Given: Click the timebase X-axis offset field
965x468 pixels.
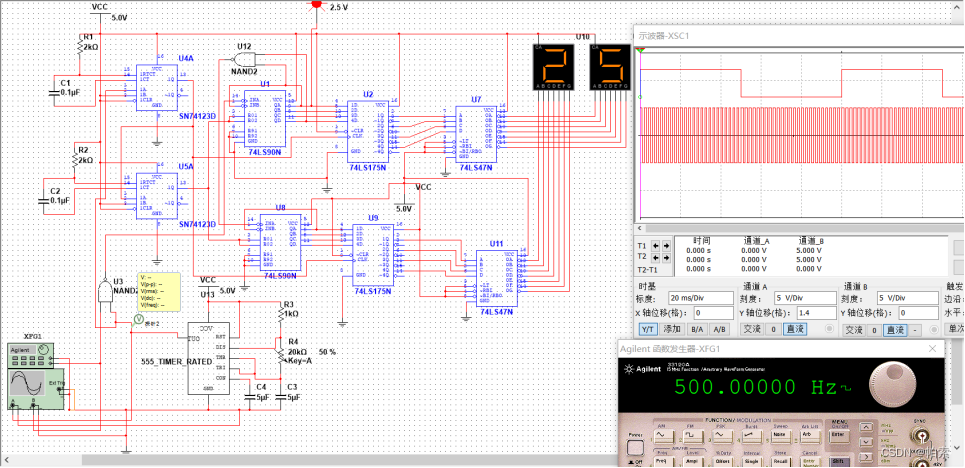Looking at the screenshot, I should (714, 313).
